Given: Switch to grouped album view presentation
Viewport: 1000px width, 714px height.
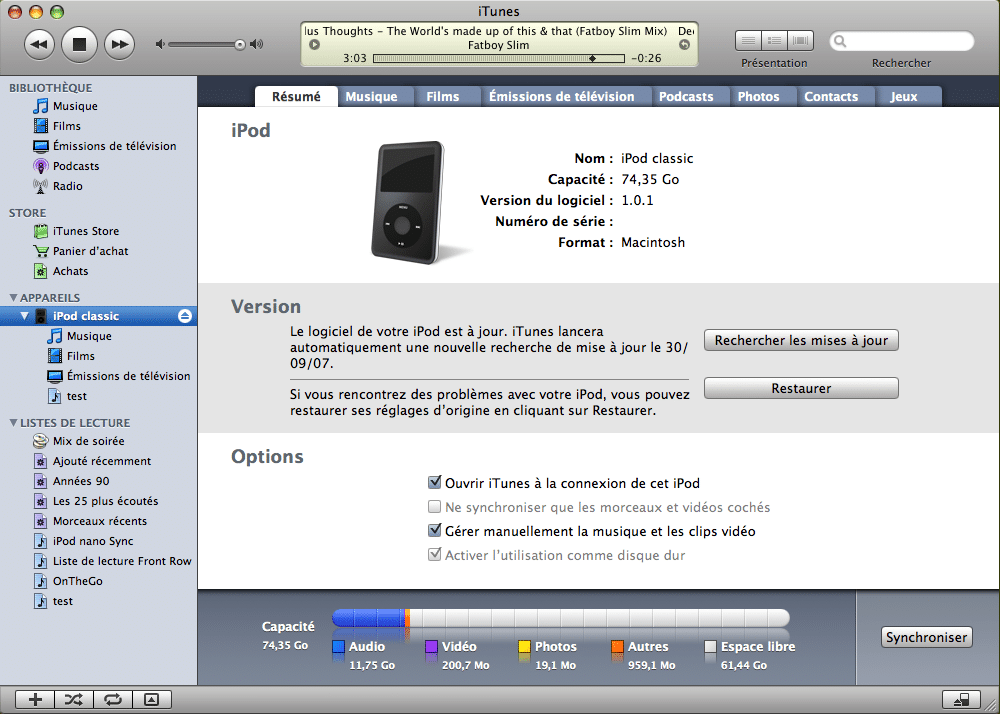Looking at the screenshot, I should tap(774, 41).
